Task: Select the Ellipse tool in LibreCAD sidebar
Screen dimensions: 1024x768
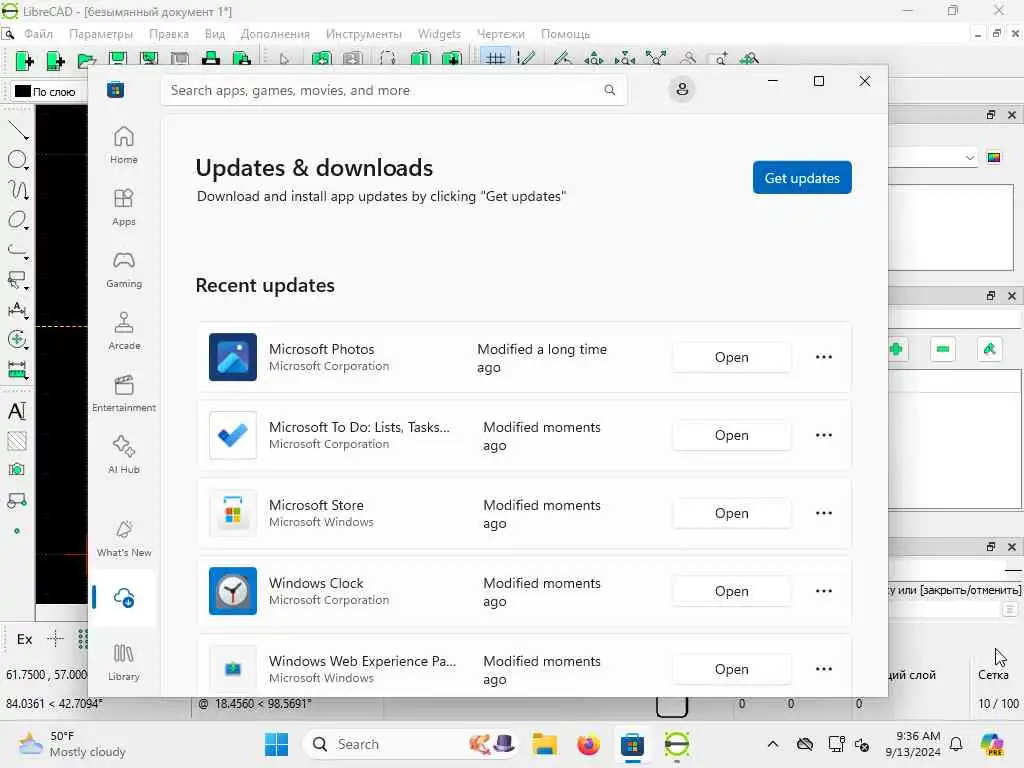Action: tap(18, 220)
